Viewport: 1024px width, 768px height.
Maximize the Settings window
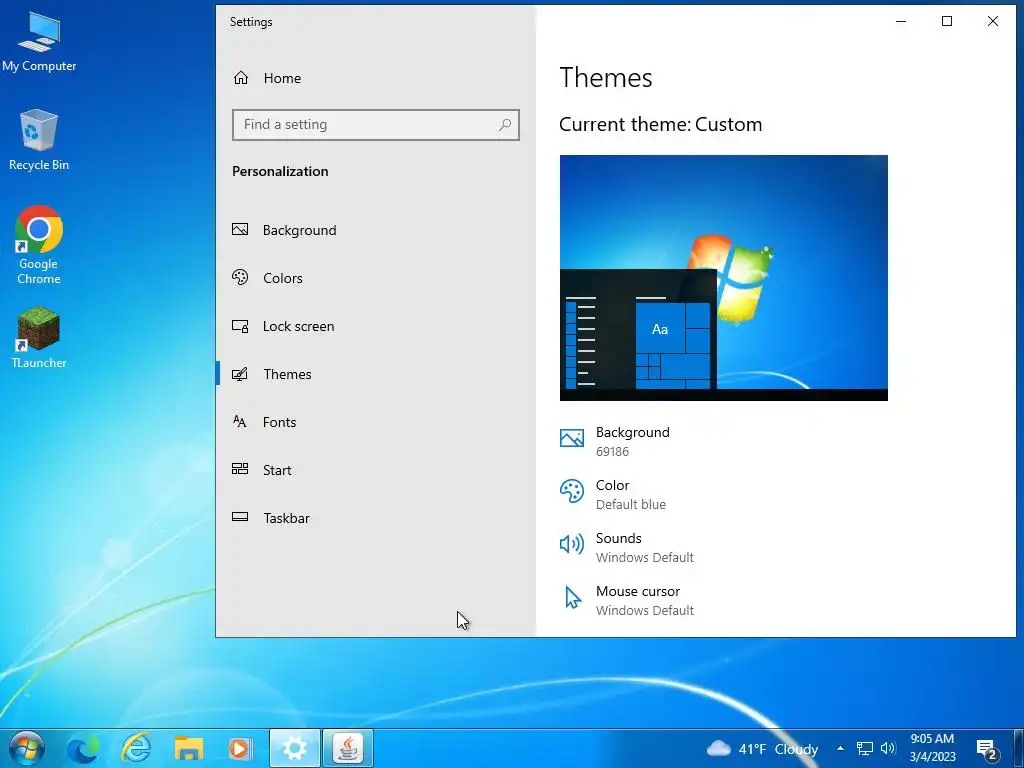947,22
